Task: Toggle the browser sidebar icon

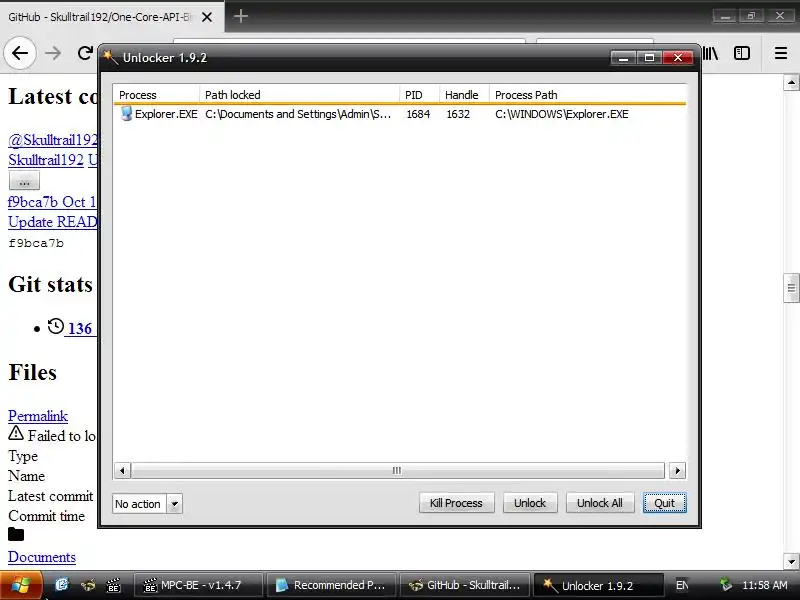Action: 742,53
